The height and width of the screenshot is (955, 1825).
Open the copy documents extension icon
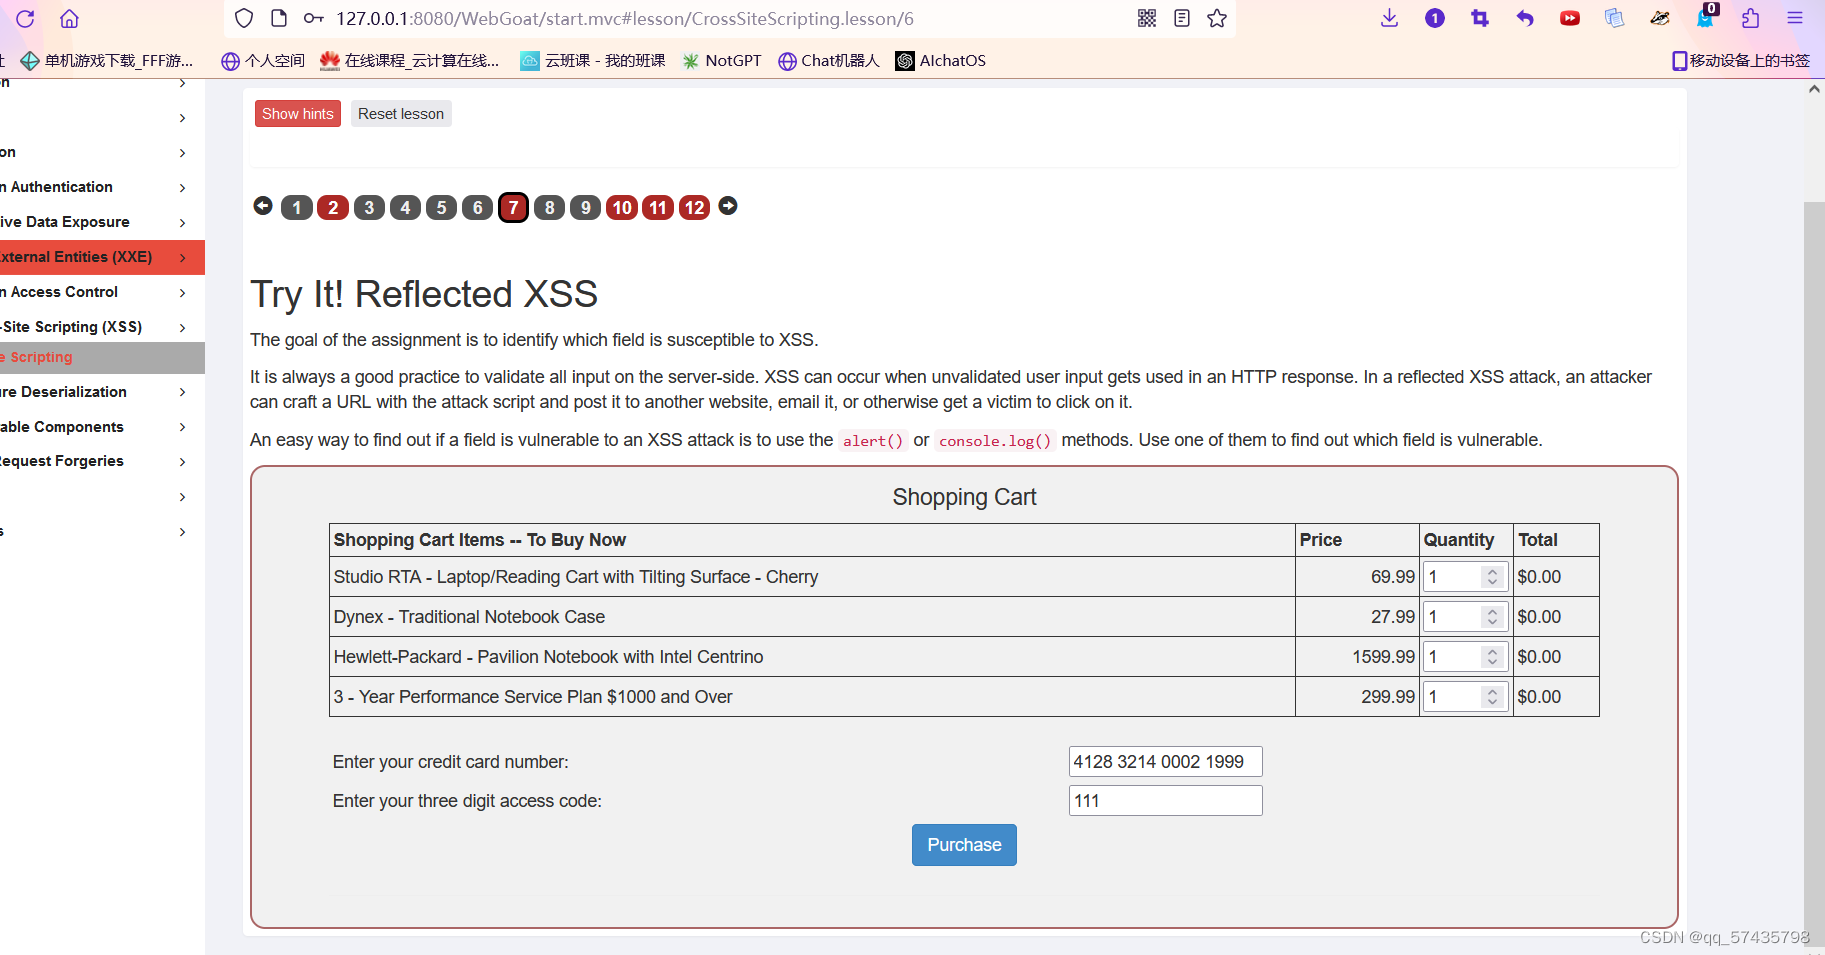pyautogui.click(x=1614, y=18)
